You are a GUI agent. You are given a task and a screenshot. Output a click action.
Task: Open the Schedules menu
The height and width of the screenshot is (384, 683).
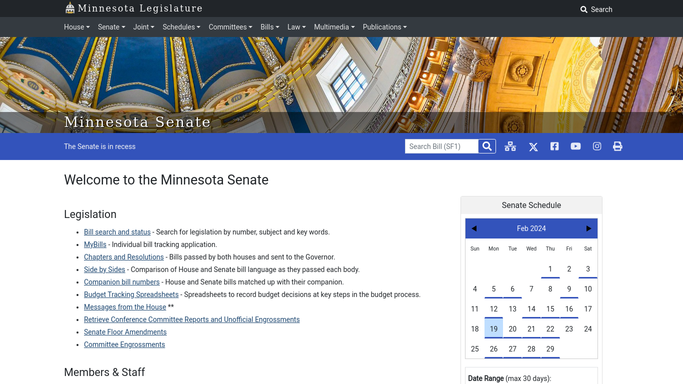(181, 27)
